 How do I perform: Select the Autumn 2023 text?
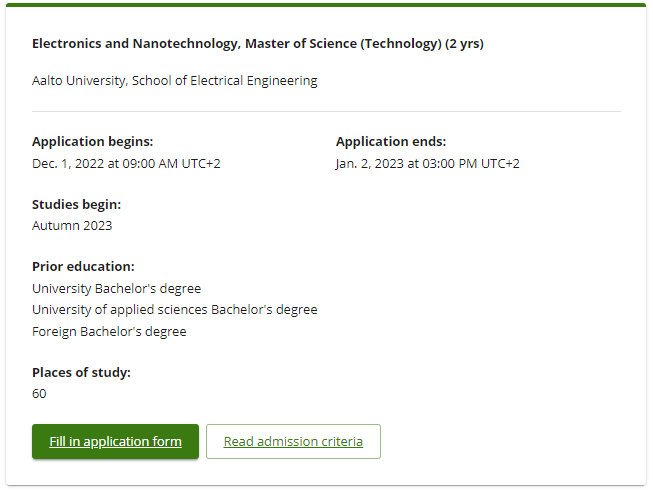point(72,226)
